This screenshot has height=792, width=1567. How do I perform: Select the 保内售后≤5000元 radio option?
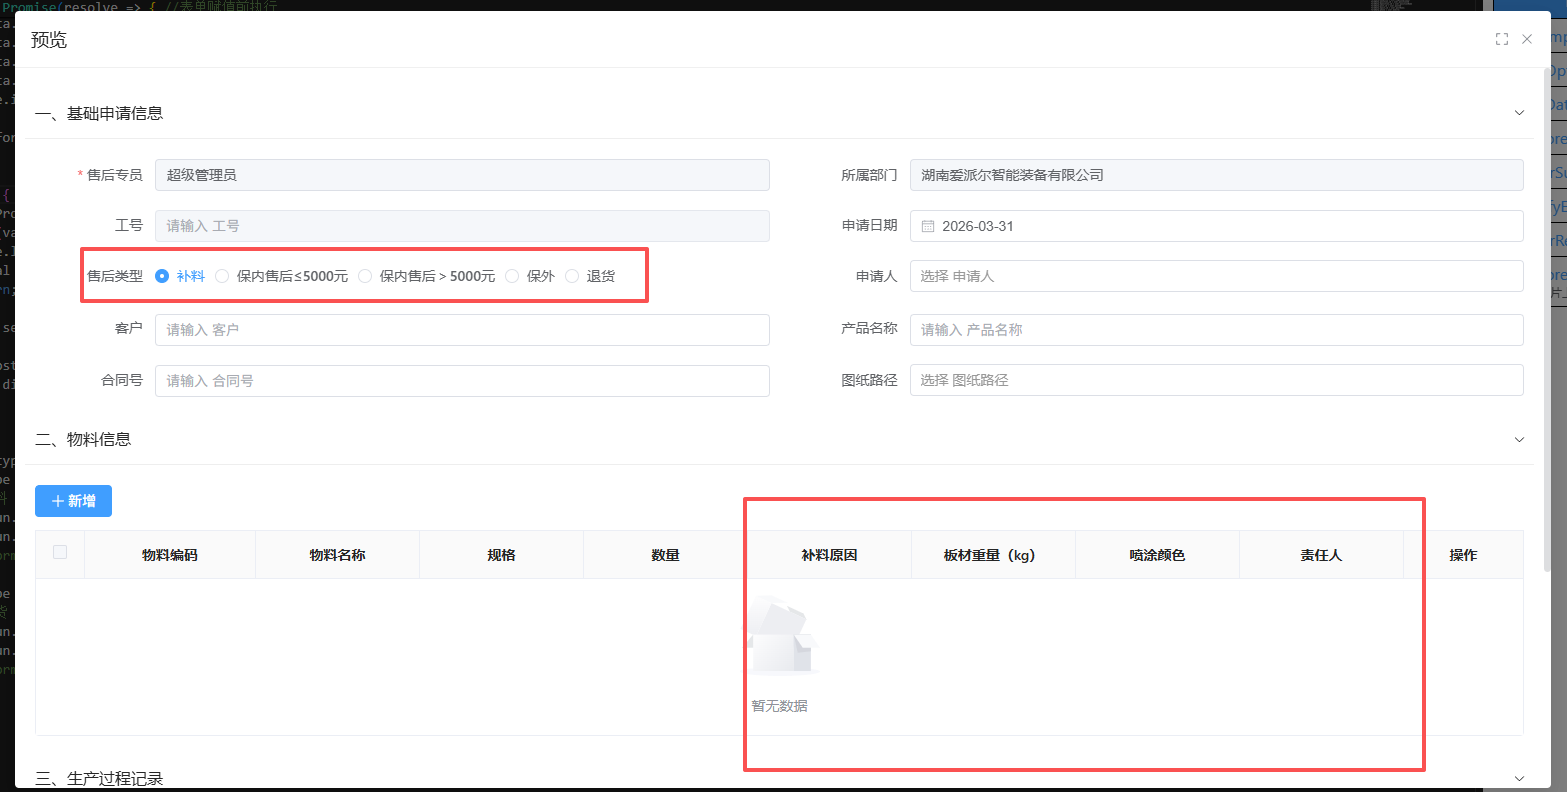(222, 276)
